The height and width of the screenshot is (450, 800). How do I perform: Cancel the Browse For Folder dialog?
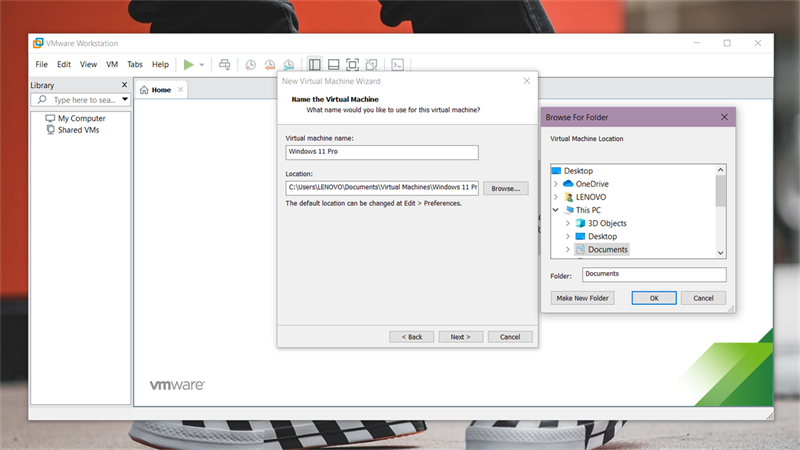point(703,298)
